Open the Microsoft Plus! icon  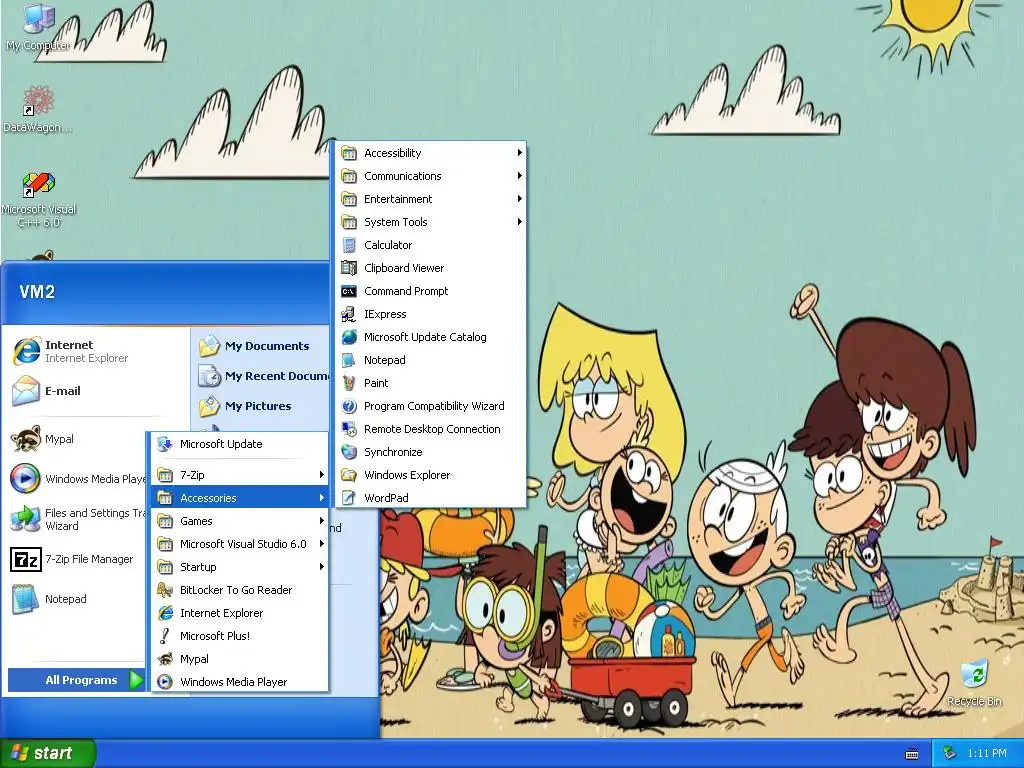click(165, 635)
